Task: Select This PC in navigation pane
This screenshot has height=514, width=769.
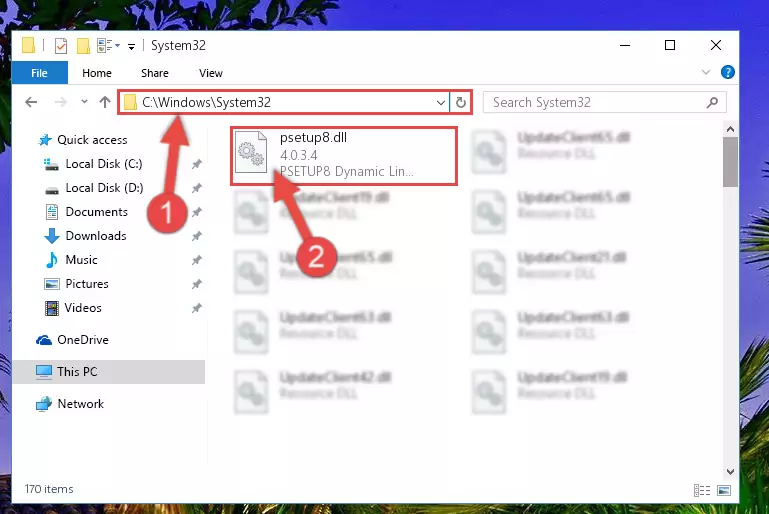Action: pos(108,372)
